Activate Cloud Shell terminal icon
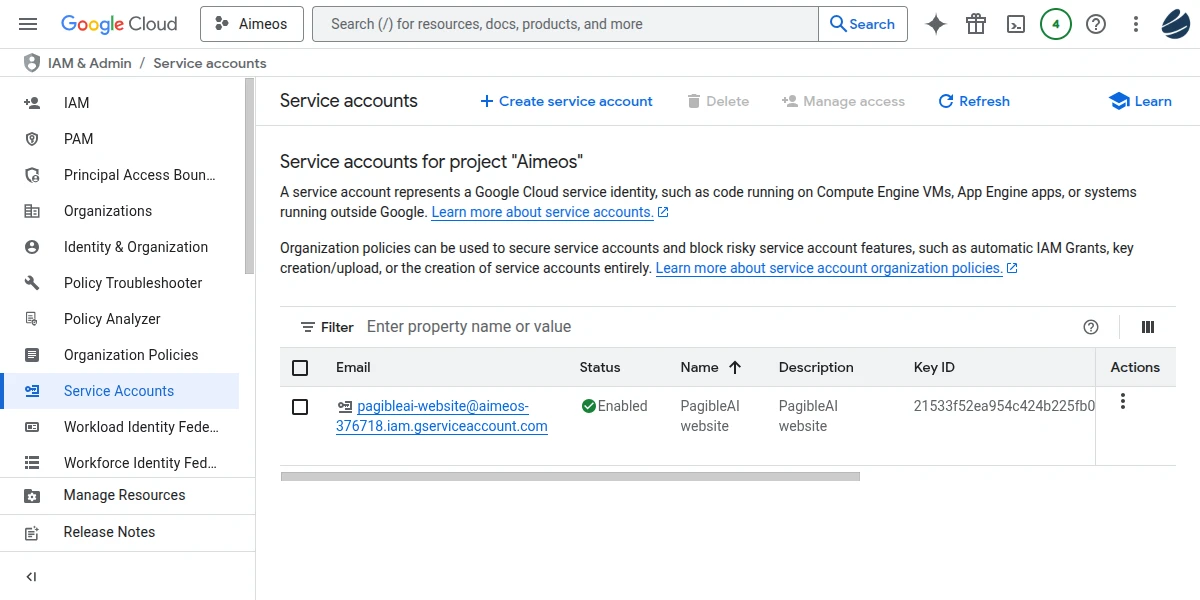The image size is (1200, 600). (x=1016, y=24)
